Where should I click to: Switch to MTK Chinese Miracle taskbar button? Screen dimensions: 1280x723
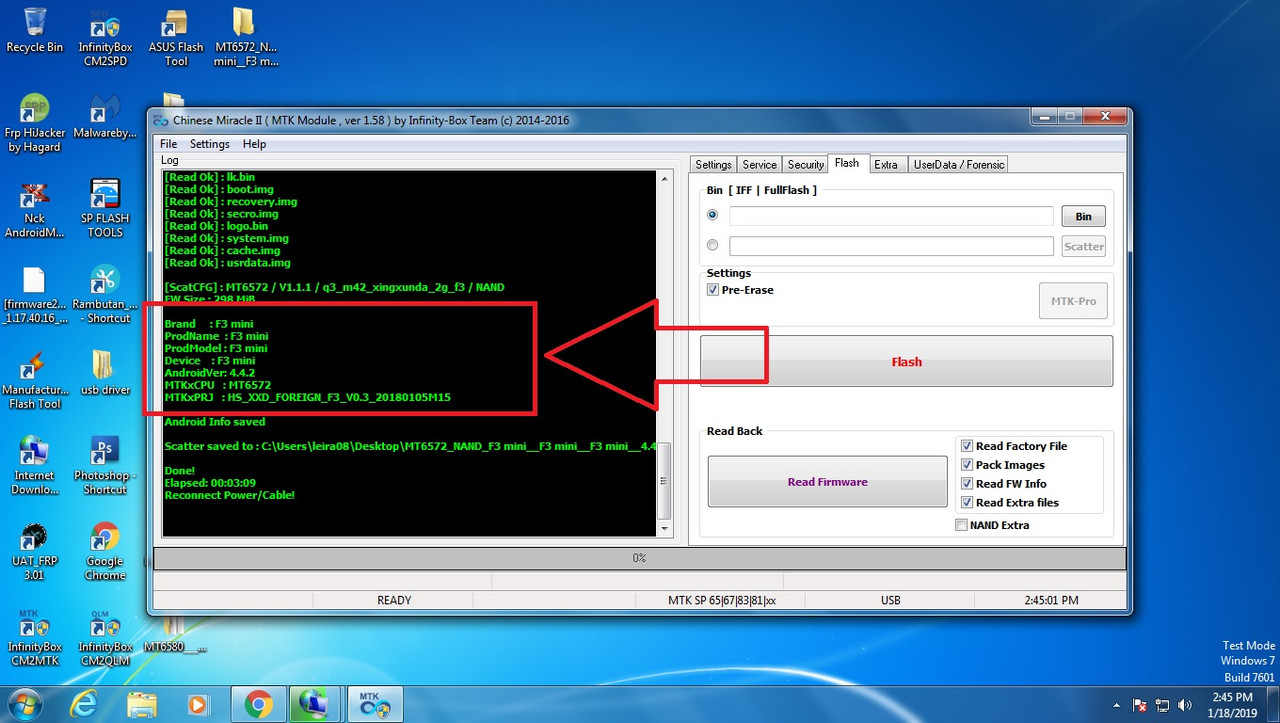(x=375, y=705)
